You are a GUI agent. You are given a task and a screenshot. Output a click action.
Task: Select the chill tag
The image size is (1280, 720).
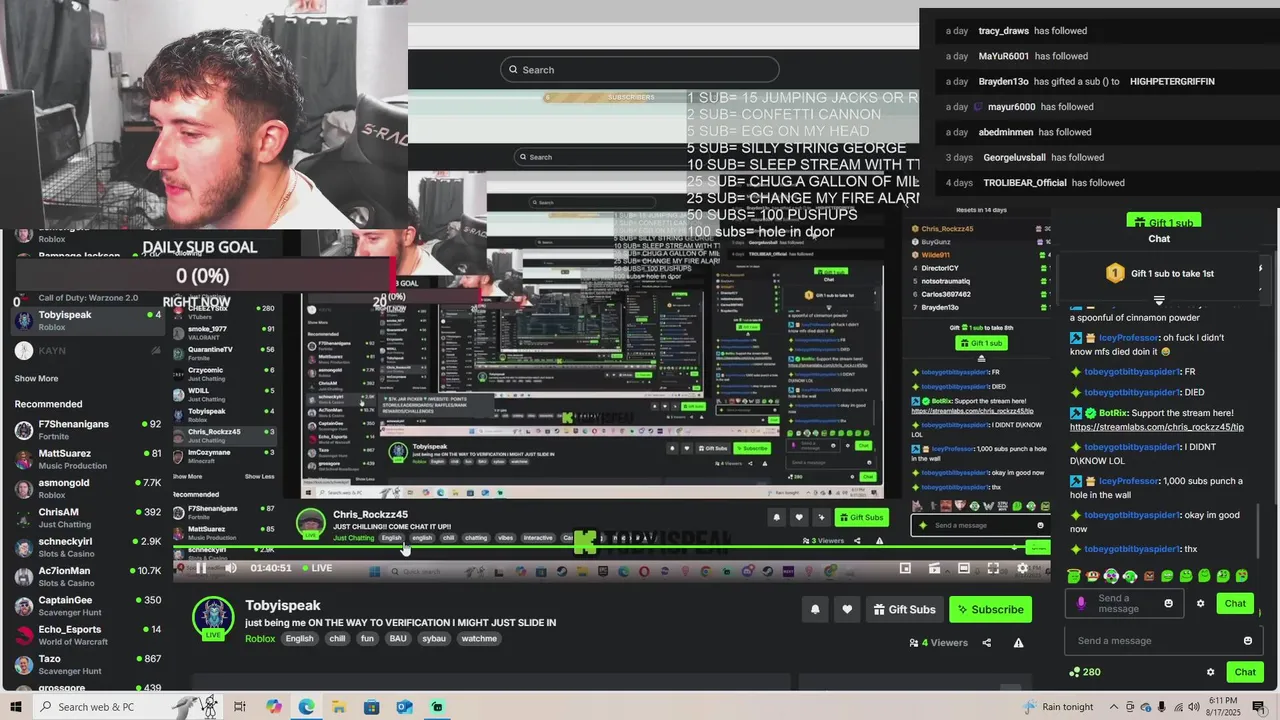(x=337, y=638)
